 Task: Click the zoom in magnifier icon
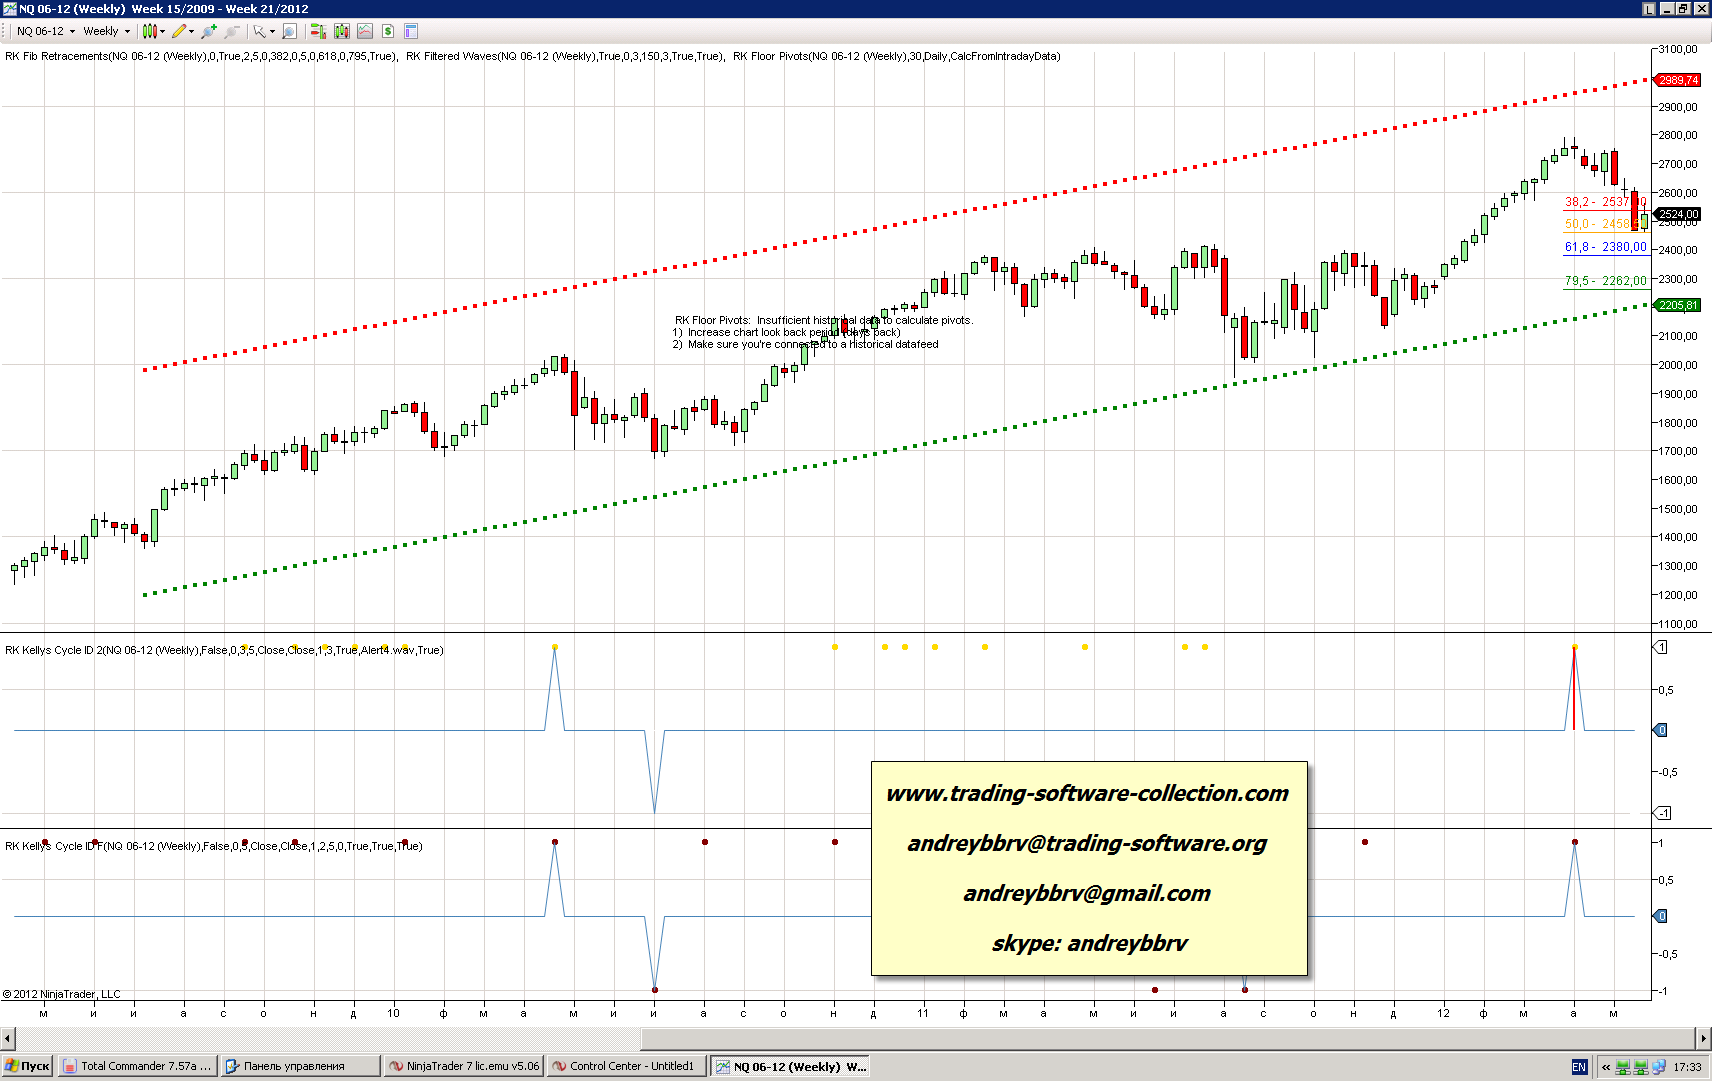[x=209, y=31]
